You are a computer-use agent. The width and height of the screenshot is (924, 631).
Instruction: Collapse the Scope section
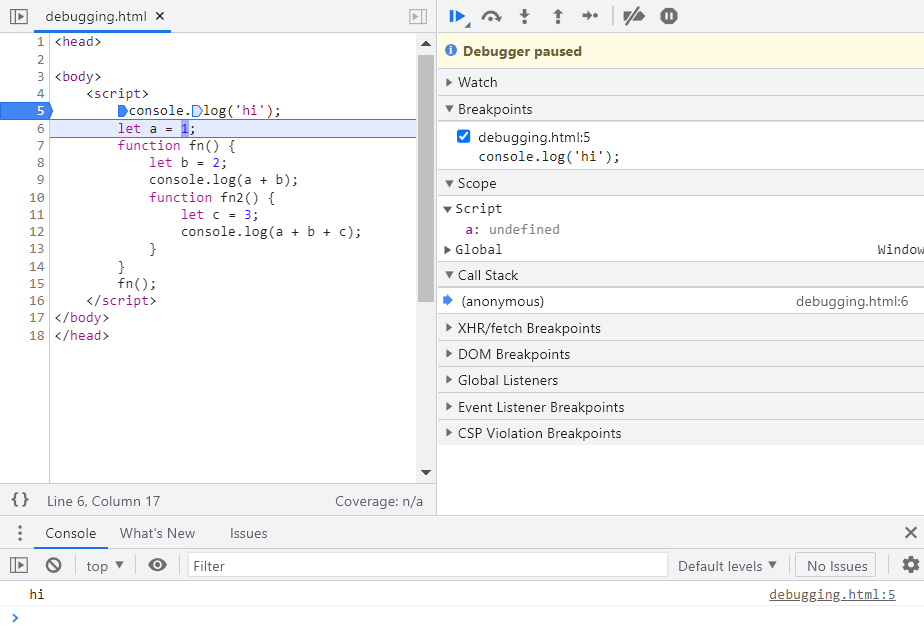point(681,184)
